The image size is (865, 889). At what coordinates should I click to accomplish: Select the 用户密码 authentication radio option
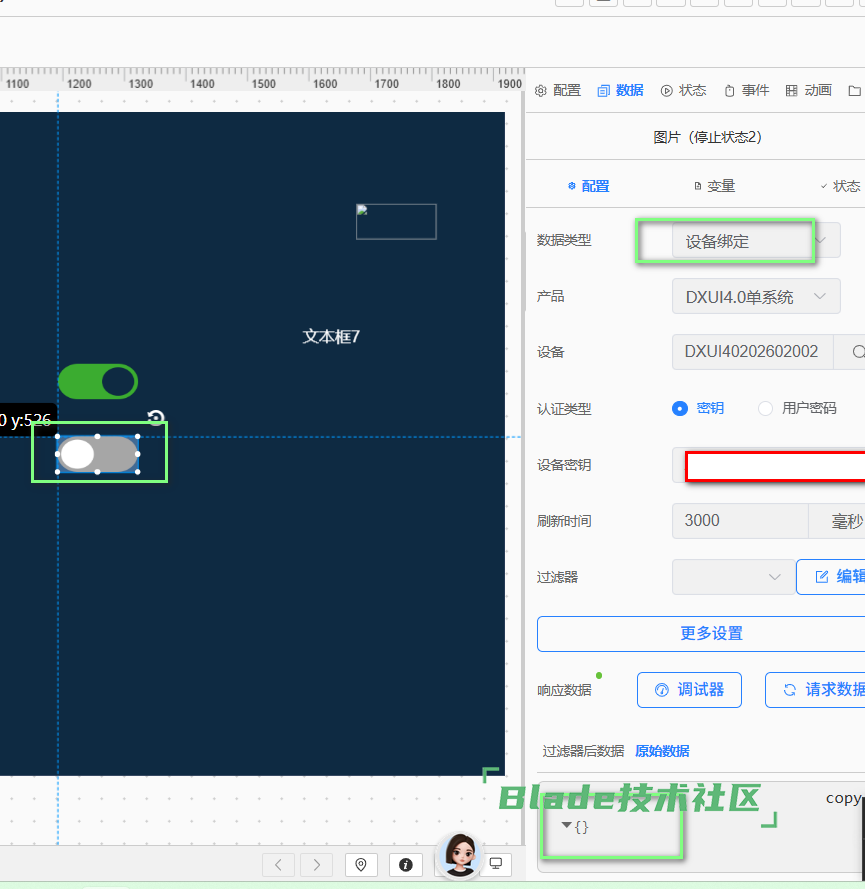[x=766, y=408]
